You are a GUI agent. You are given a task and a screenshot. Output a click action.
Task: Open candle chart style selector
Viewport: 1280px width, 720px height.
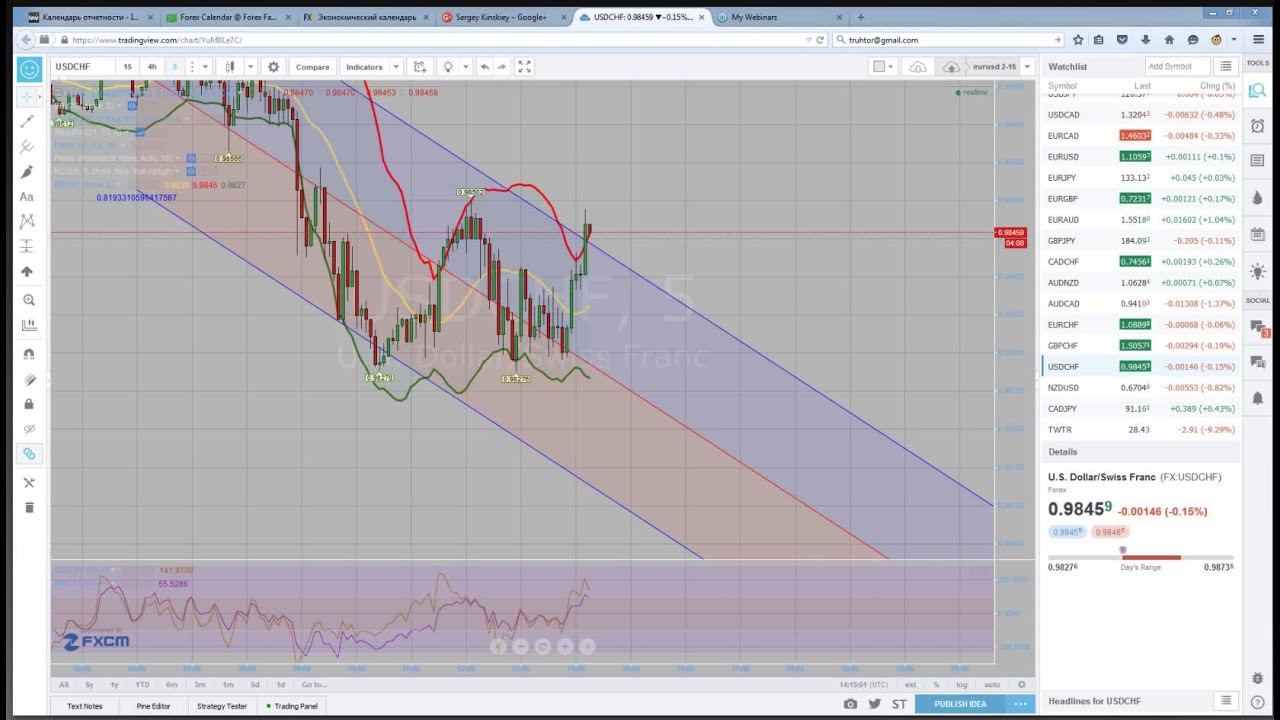[230, 67]
